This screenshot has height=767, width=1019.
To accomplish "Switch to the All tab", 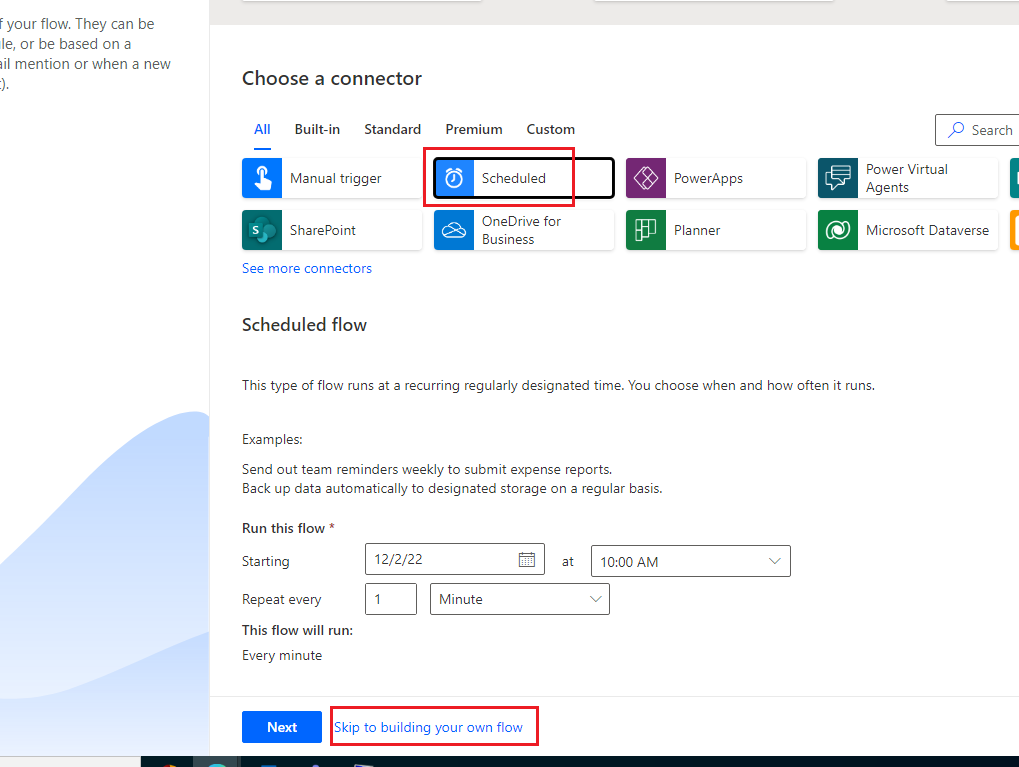I will (262, 129).
